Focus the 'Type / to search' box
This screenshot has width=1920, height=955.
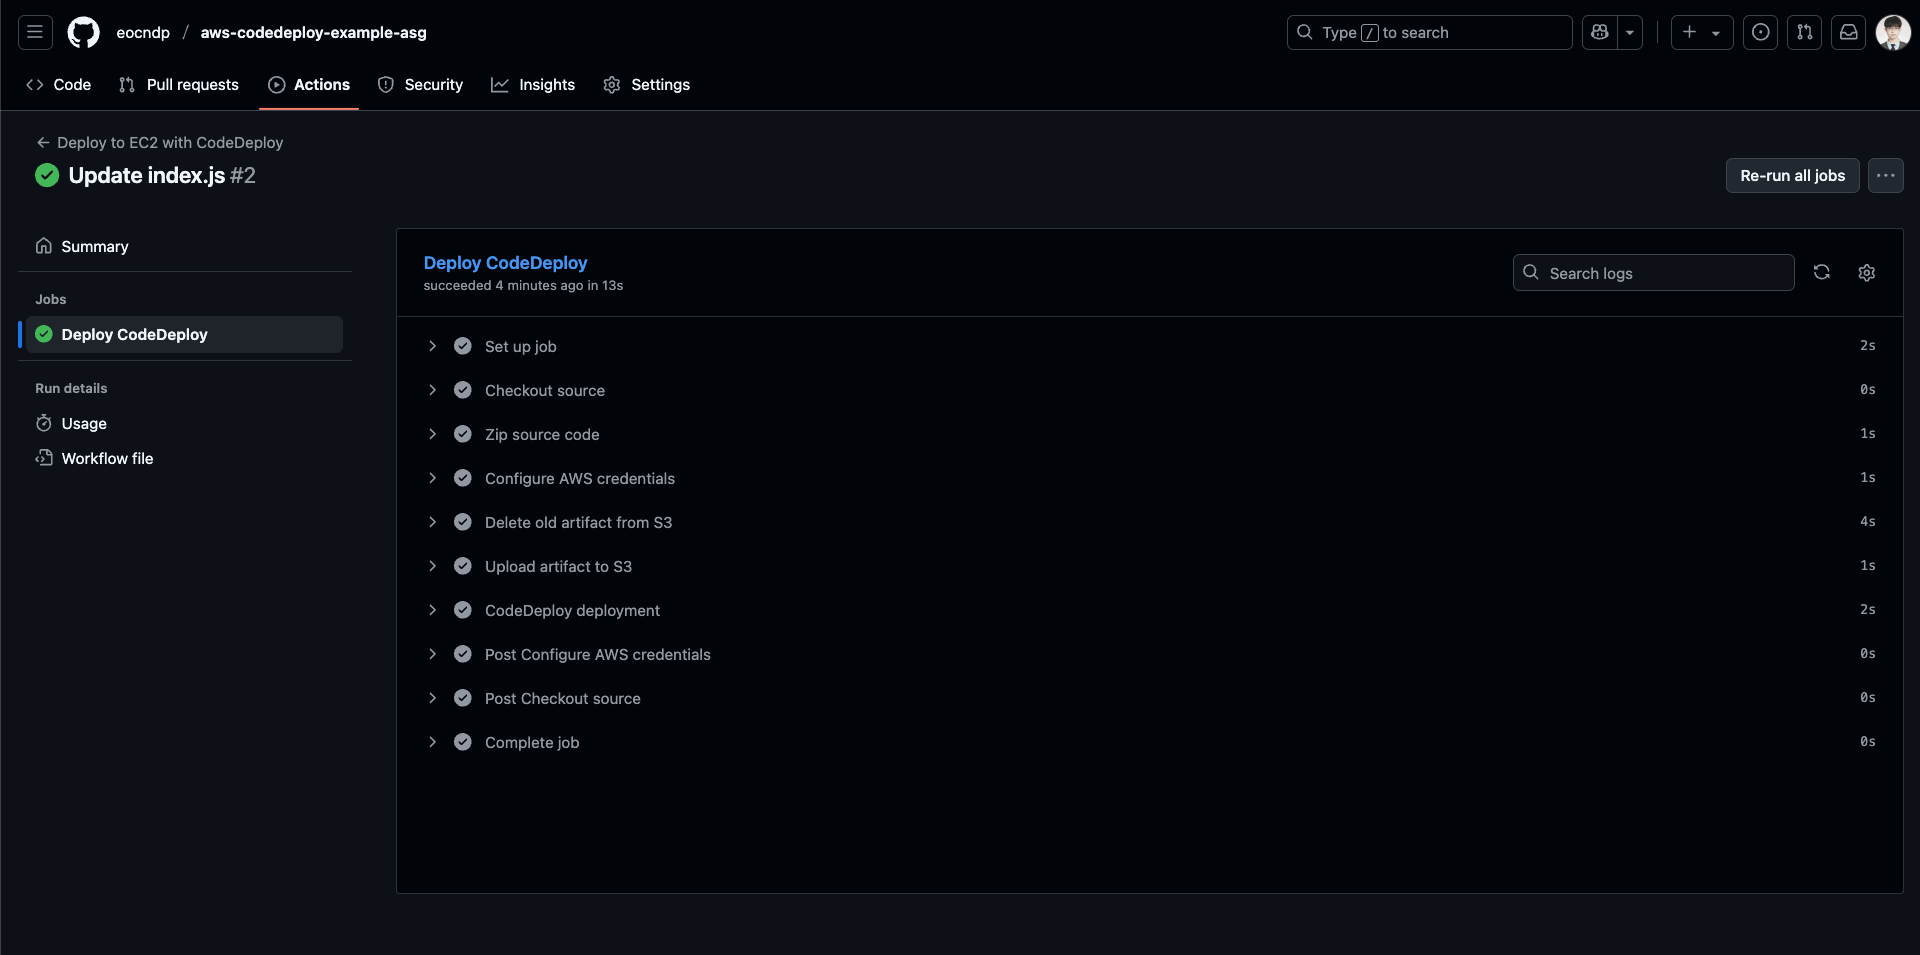click(1429, 32)
